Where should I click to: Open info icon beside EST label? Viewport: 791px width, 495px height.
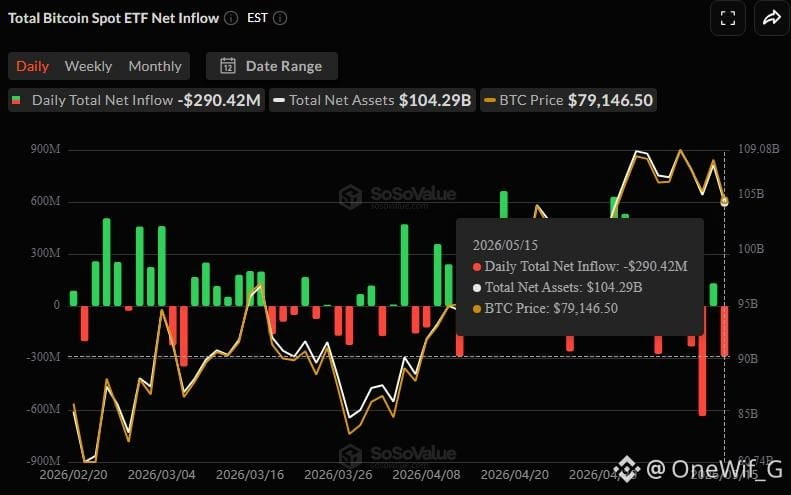280,19
